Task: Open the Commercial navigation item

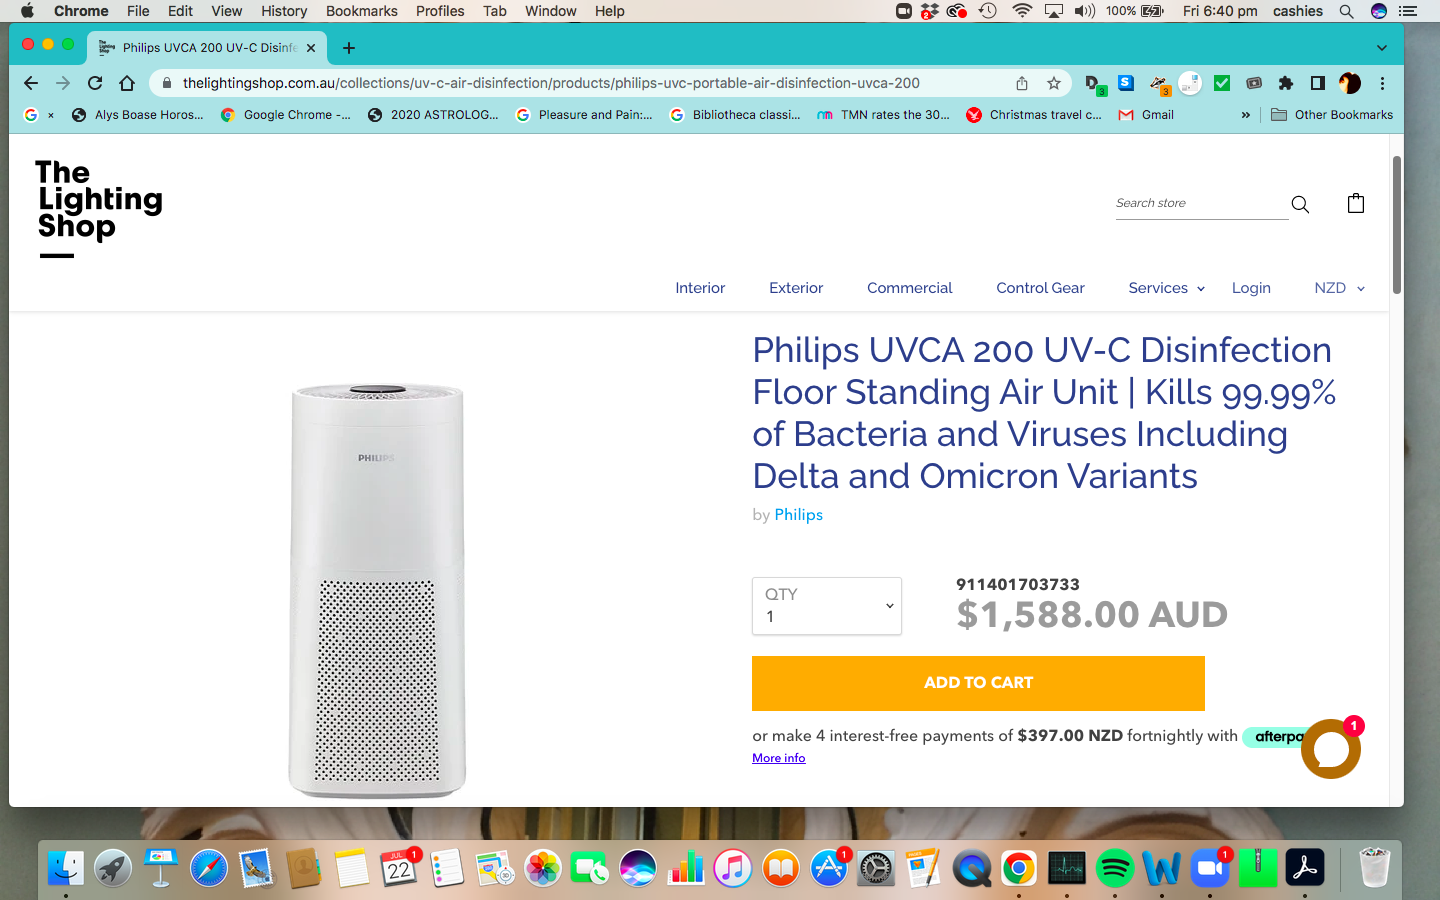Action: tap(909, 288)
